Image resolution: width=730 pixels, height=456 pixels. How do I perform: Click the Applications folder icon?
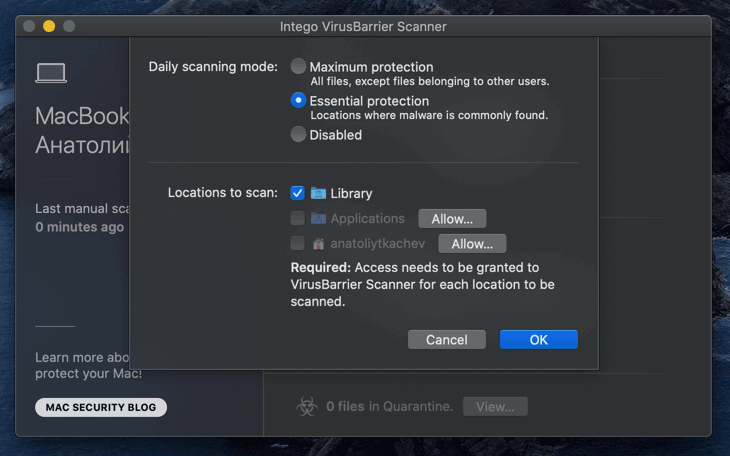coord(318,218)
